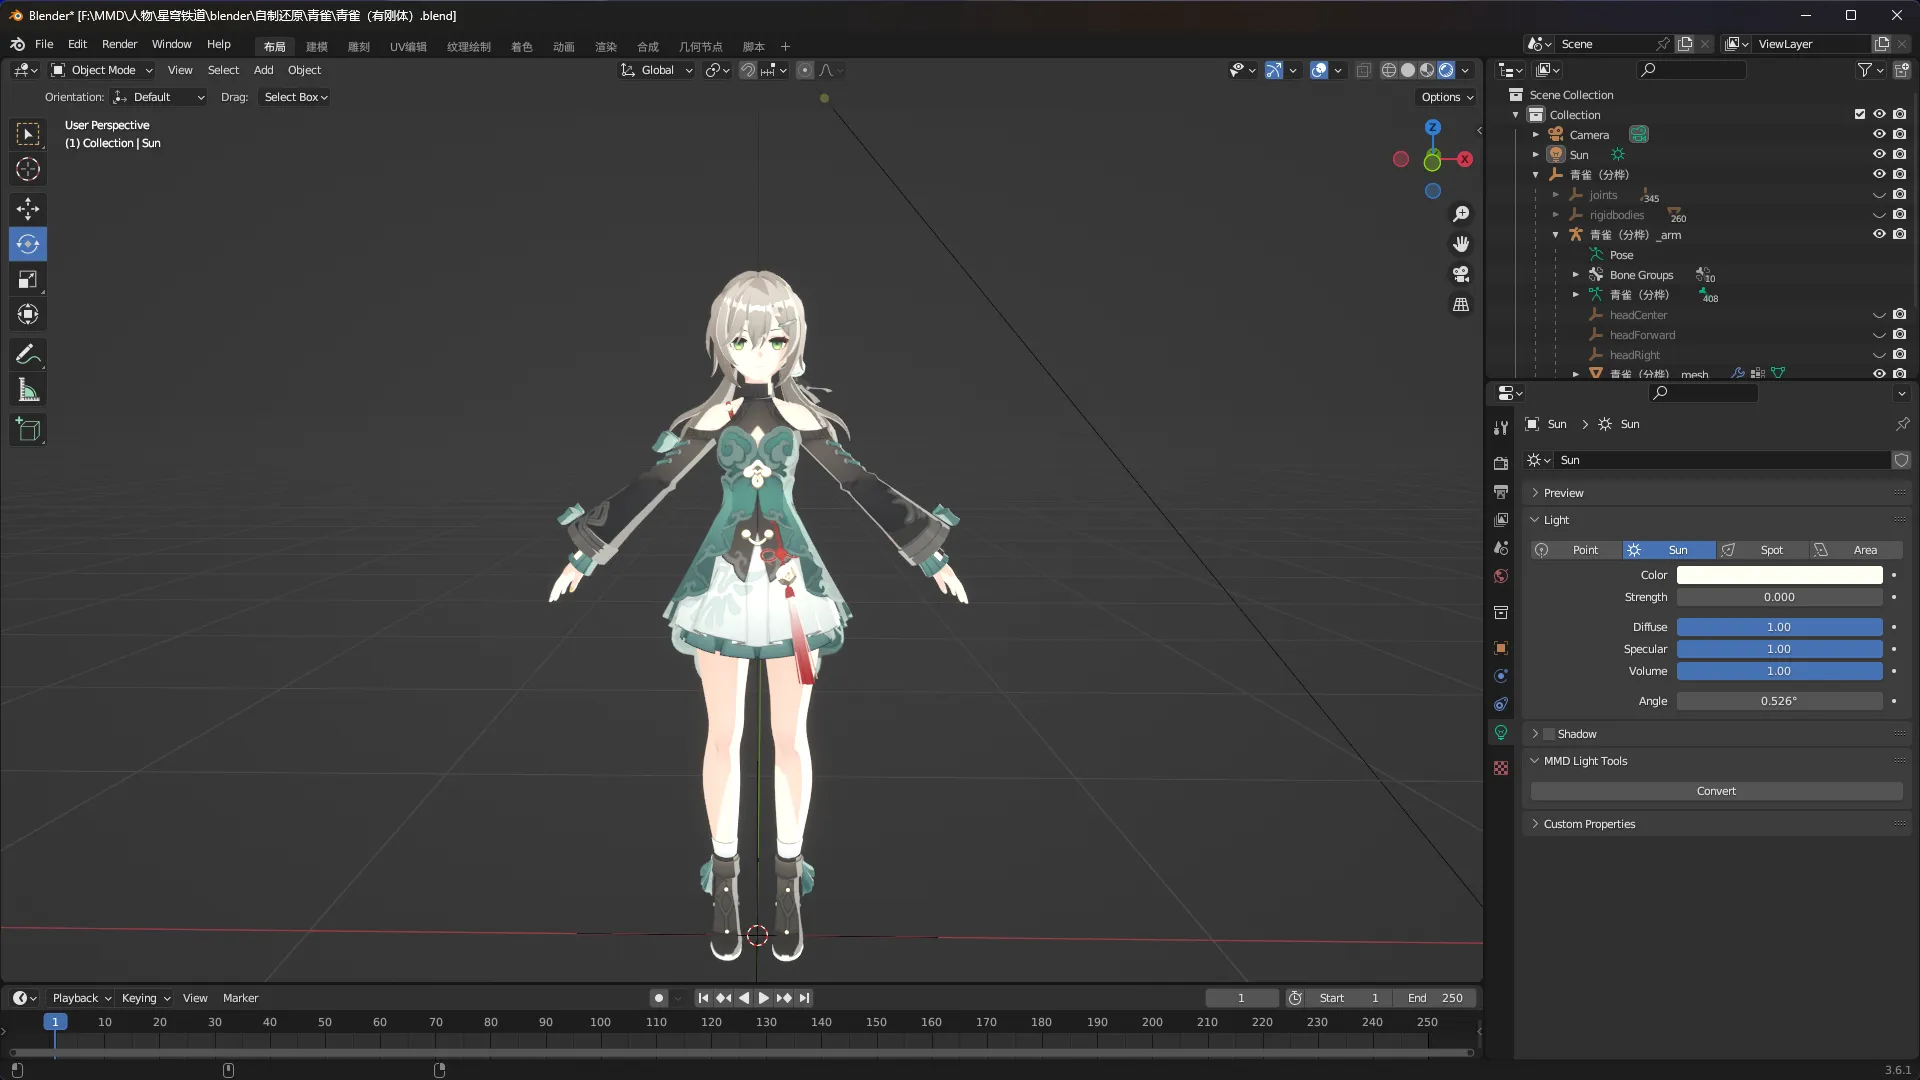This screenshot has height=1080, width=1920.
Task: Open the Render menu
Action: pos(119,44)
